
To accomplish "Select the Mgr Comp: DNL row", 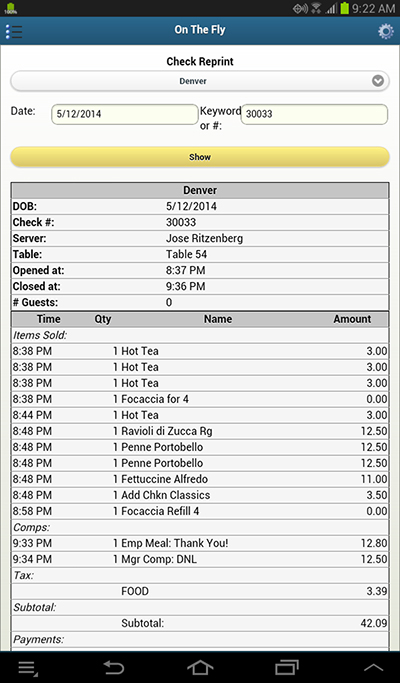I will 200,559.
